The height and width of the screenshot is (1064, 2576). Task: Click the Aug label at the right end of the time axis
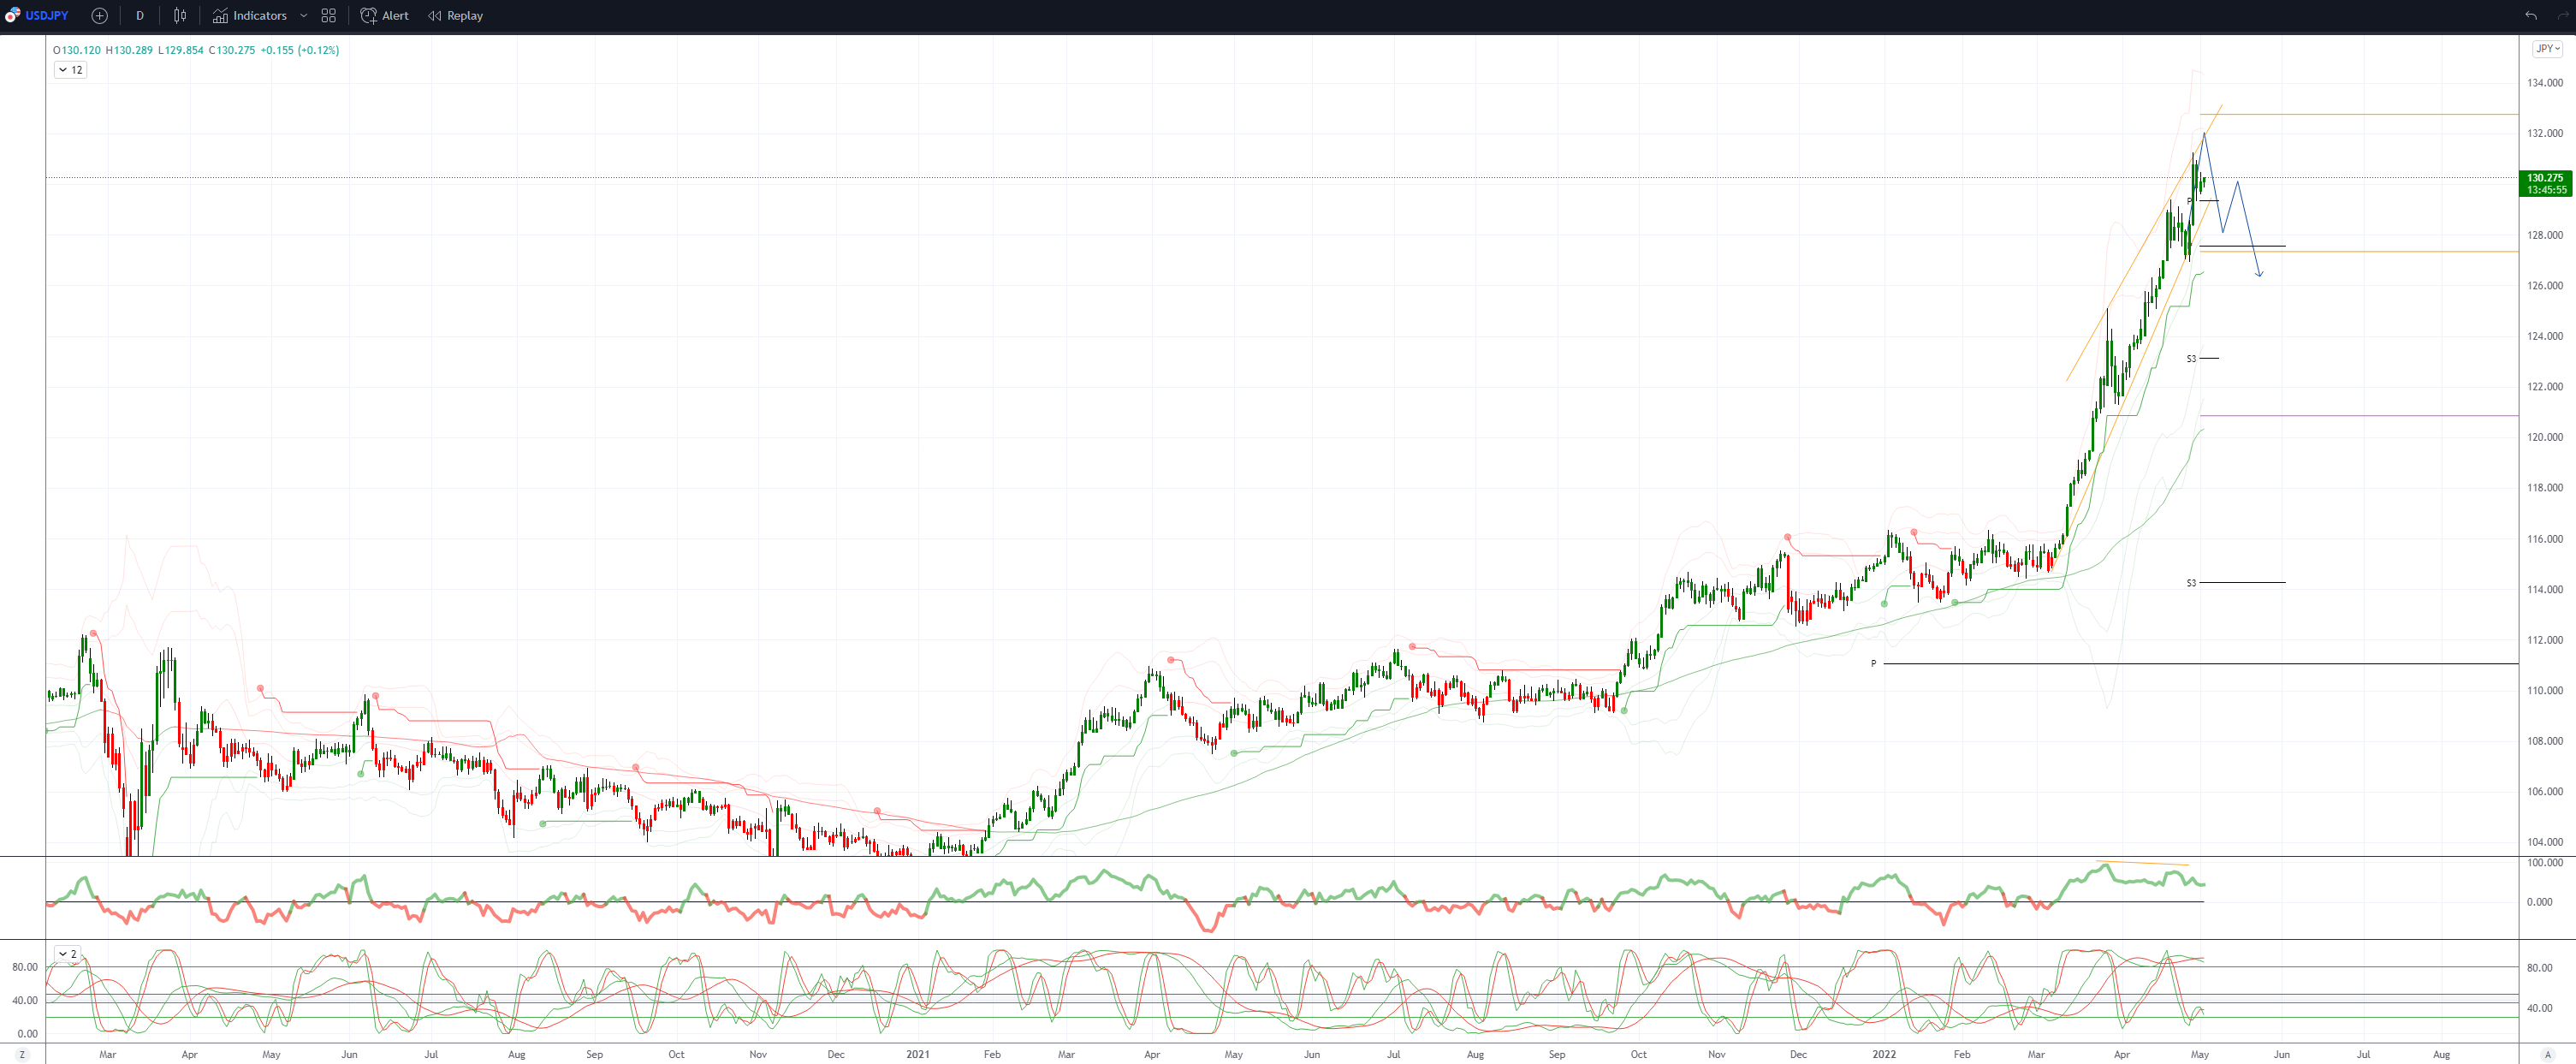click(2441, 1054)
